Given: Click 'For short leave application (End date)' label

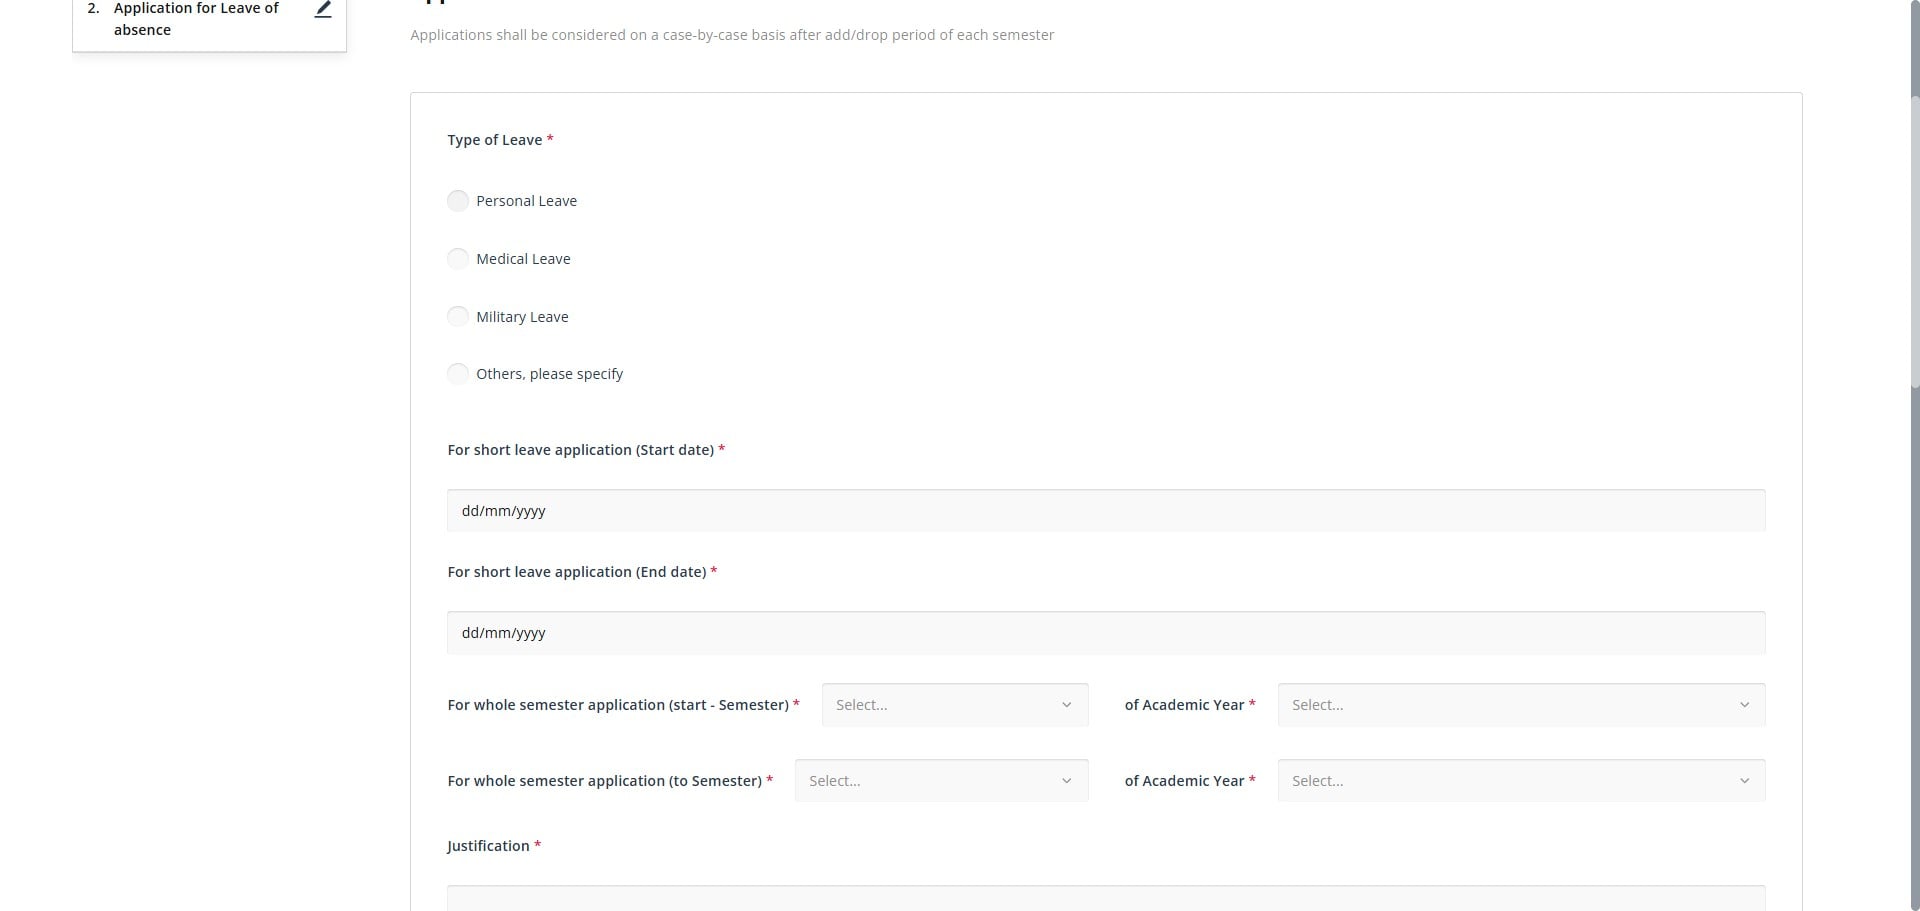Looking at the screenshot, I should point(576,572).
